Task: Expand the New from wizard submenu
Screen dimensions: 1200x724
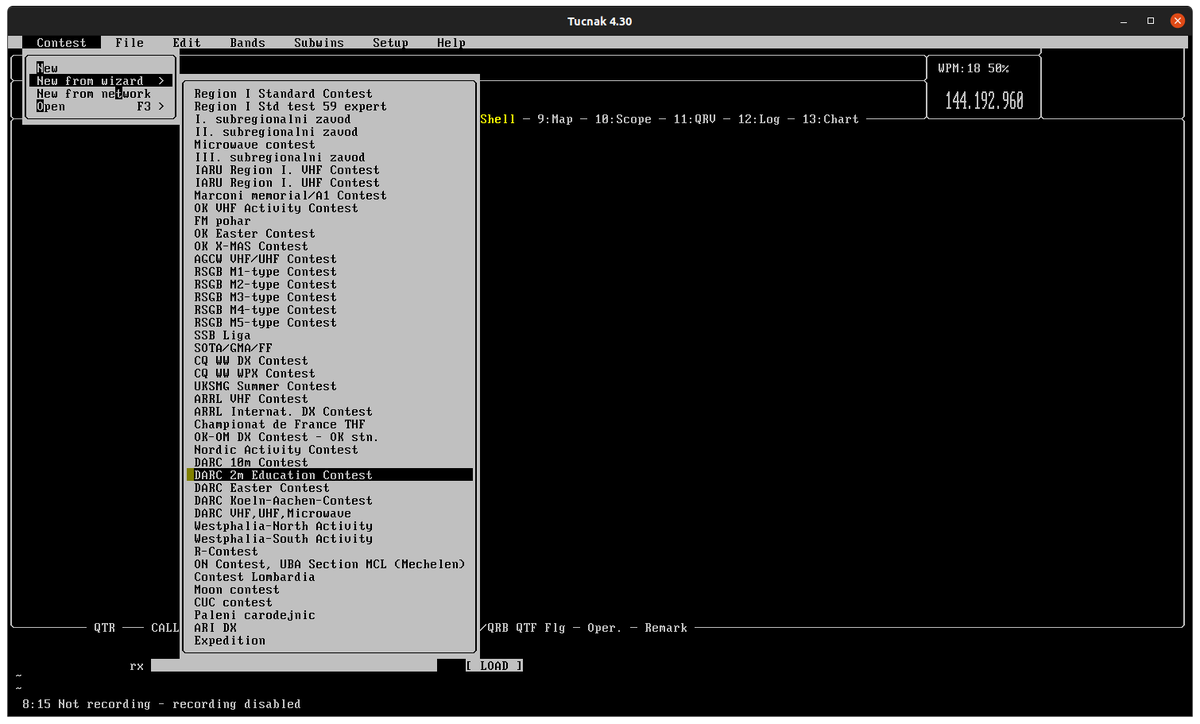Action: tap(101, 81)
